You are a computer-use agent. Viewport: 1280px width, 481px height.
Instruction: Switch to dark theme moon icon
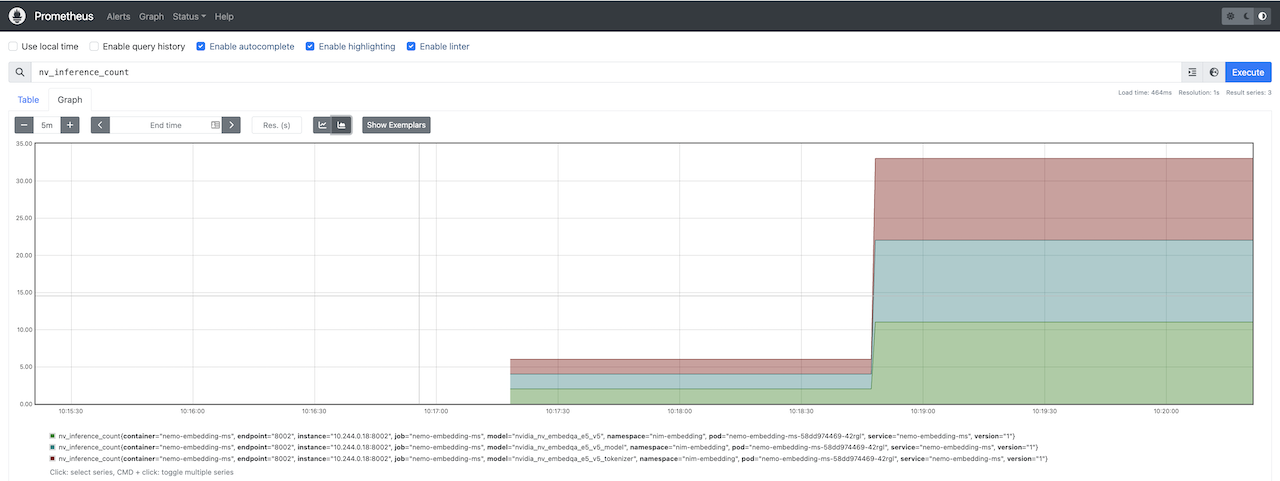[1246, 17]
